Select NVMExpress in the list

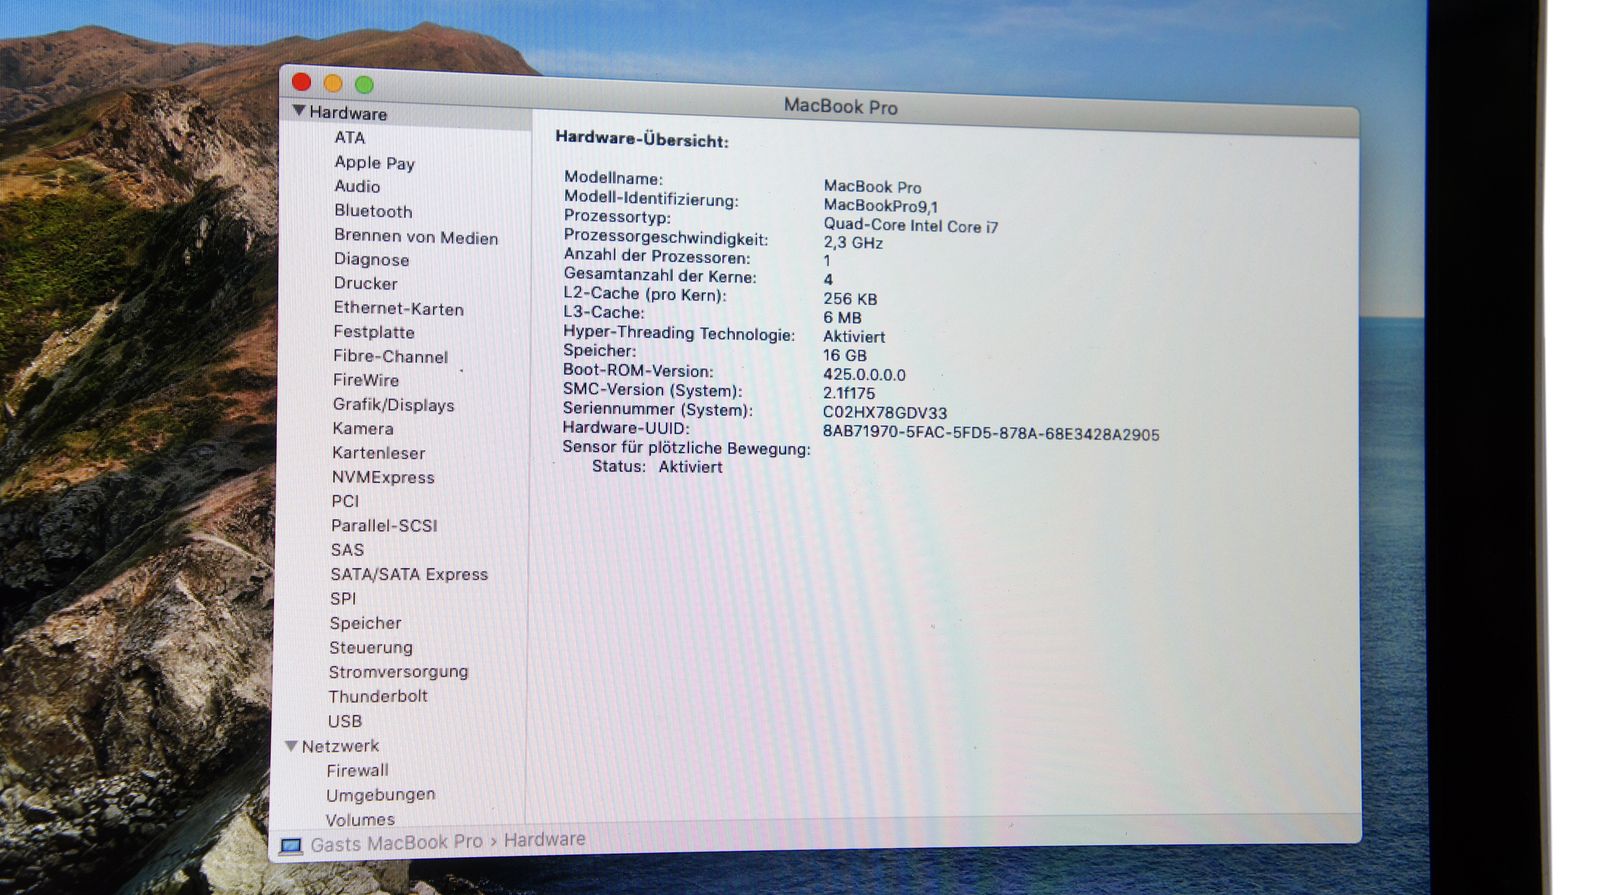(x=383, y=477)
